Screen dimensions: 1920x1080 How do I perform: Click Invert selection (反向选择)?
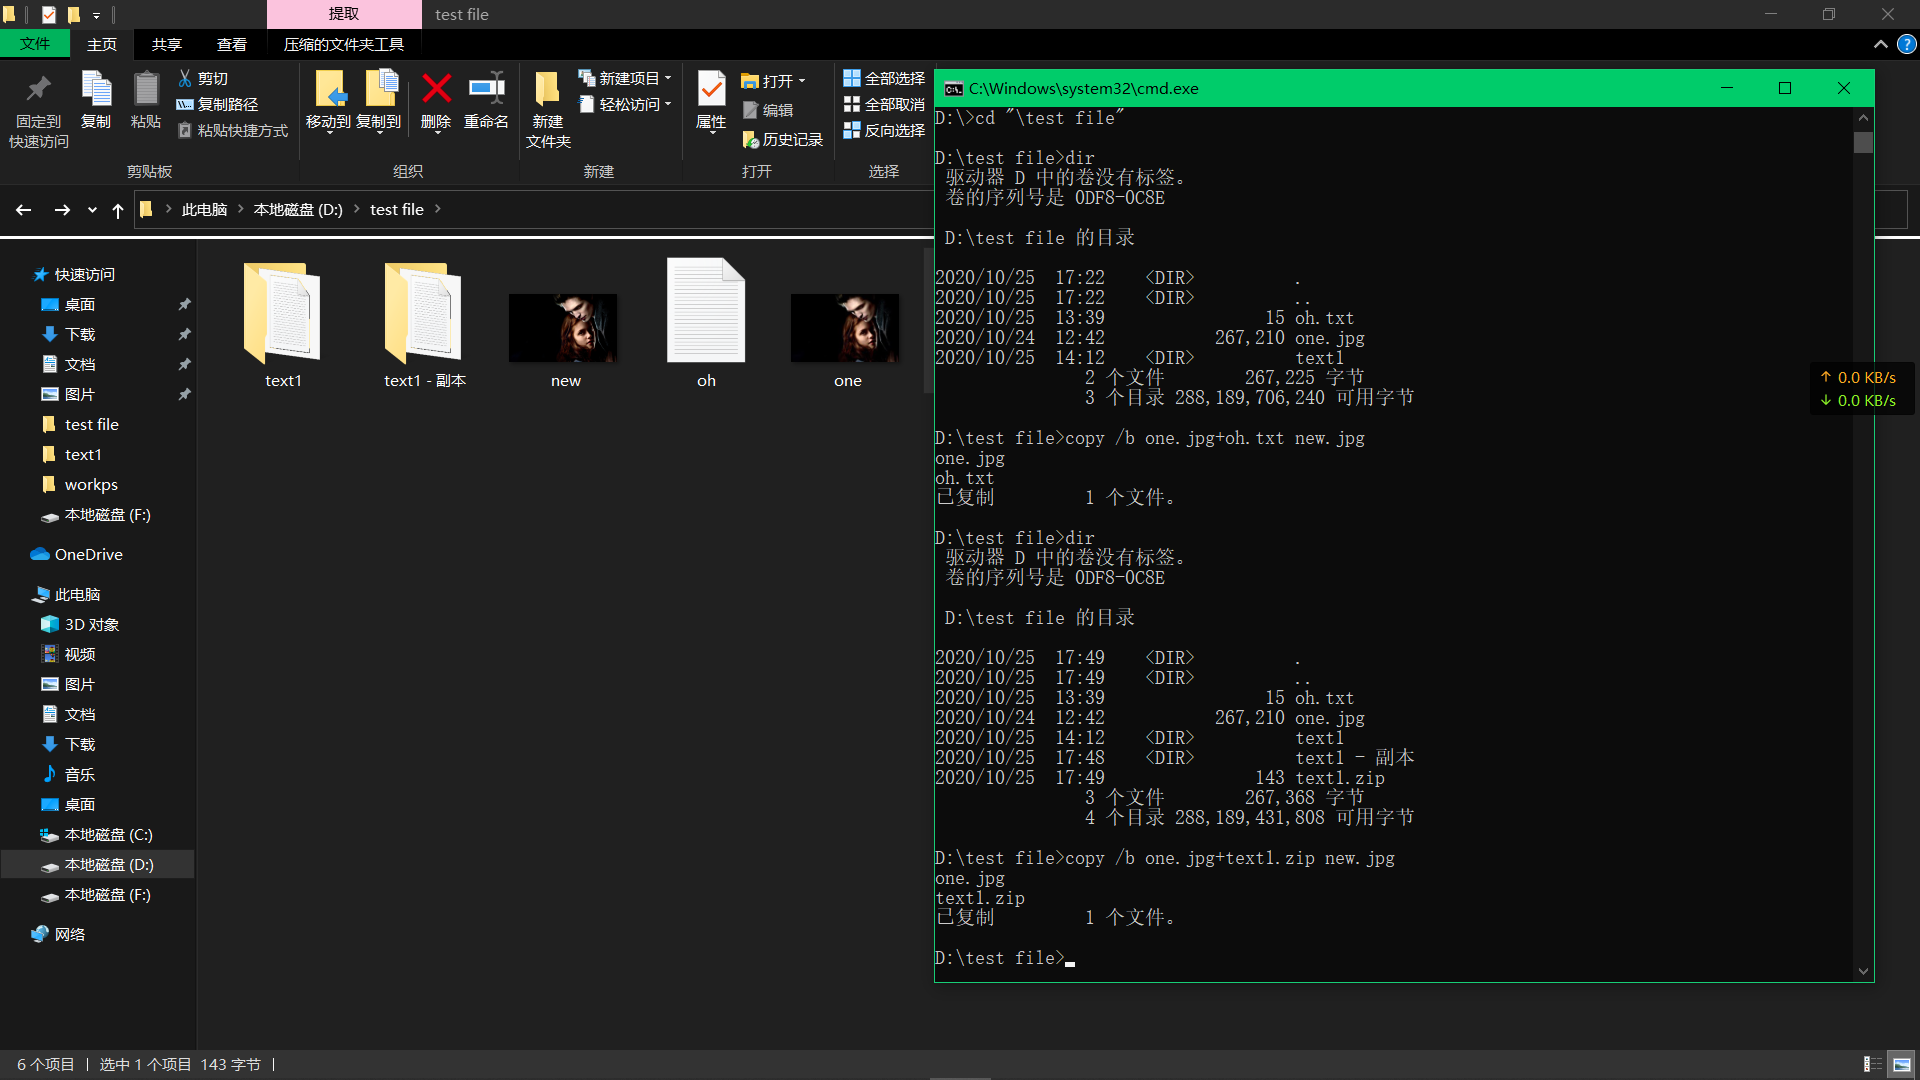pyautogui.click(x=884, y=130)
